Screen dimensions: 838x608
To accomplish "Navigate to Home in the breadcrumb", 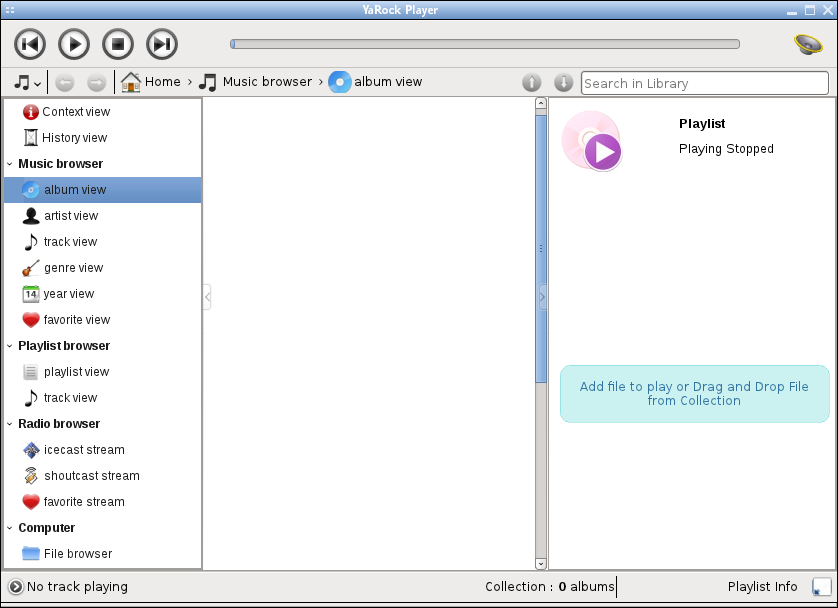I will [151, 82].
